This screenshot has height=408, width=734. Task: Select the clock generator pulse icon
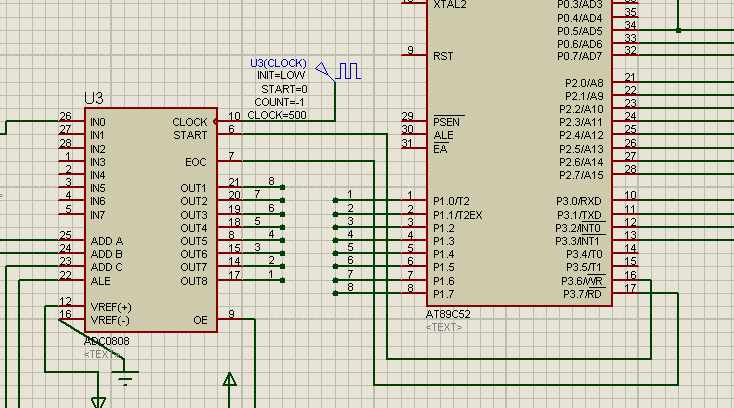tap(348, 71)
